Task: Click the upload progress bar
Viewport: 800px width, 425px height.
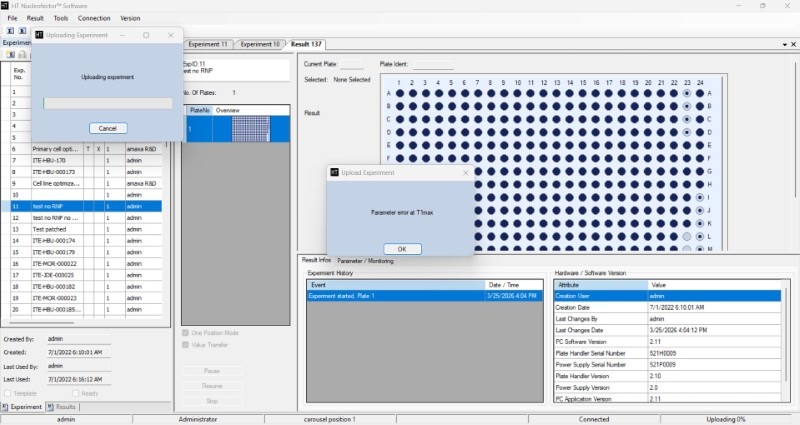Action: 108,103
